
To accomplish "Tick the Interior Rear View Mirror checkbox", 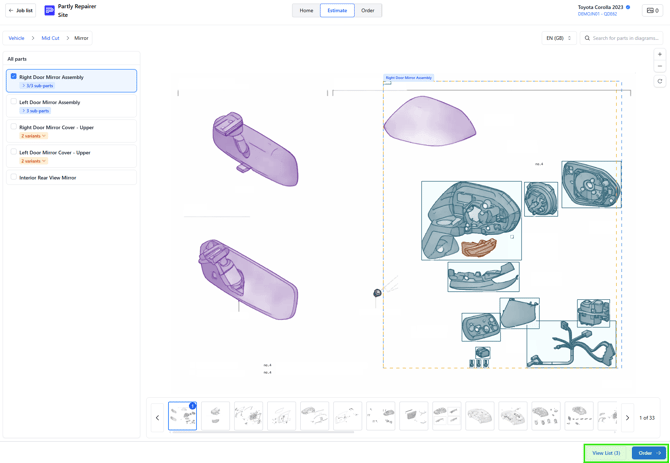I will click(x=14, y=177).
